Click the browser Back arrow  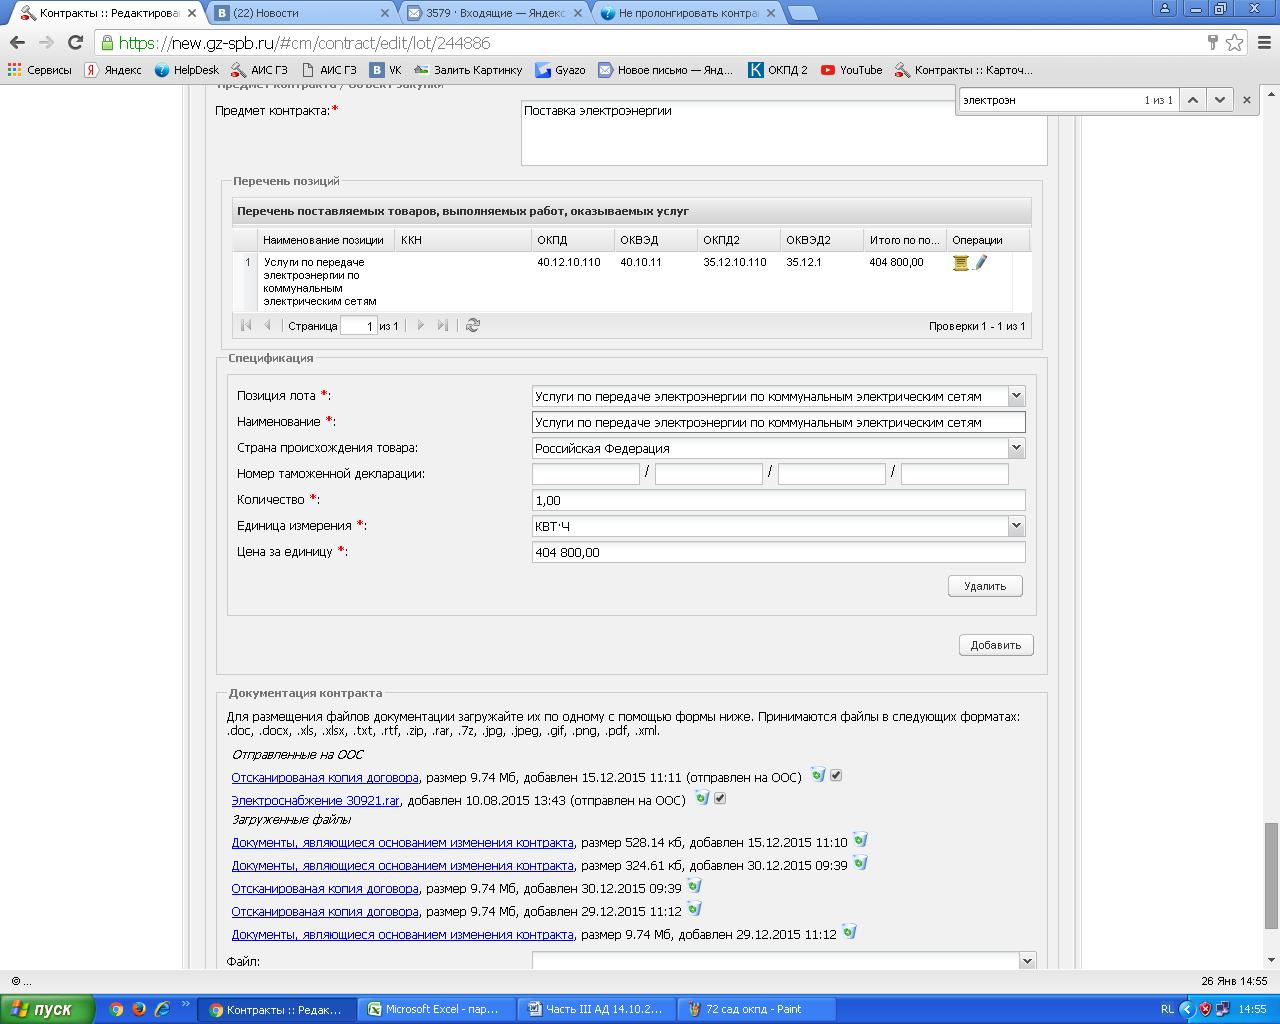[x=17, y=43]
